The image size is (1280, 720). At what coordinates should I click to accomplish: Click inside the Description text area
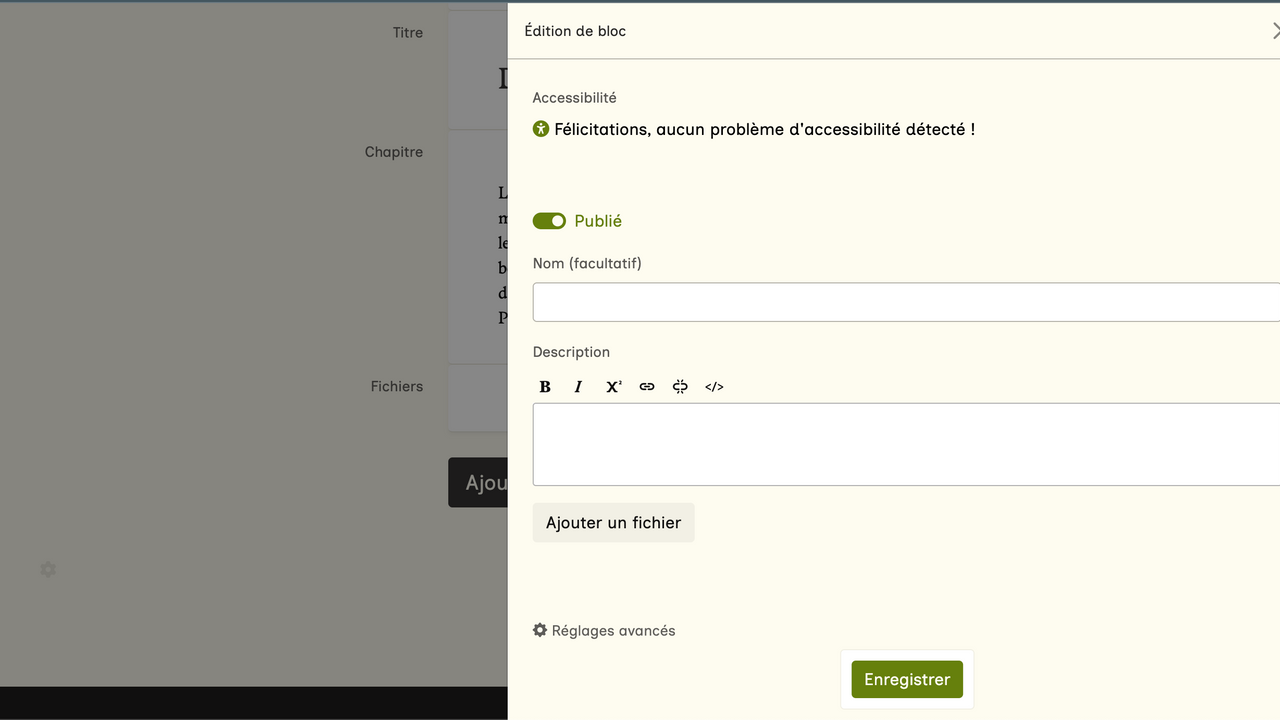(905, 444)
